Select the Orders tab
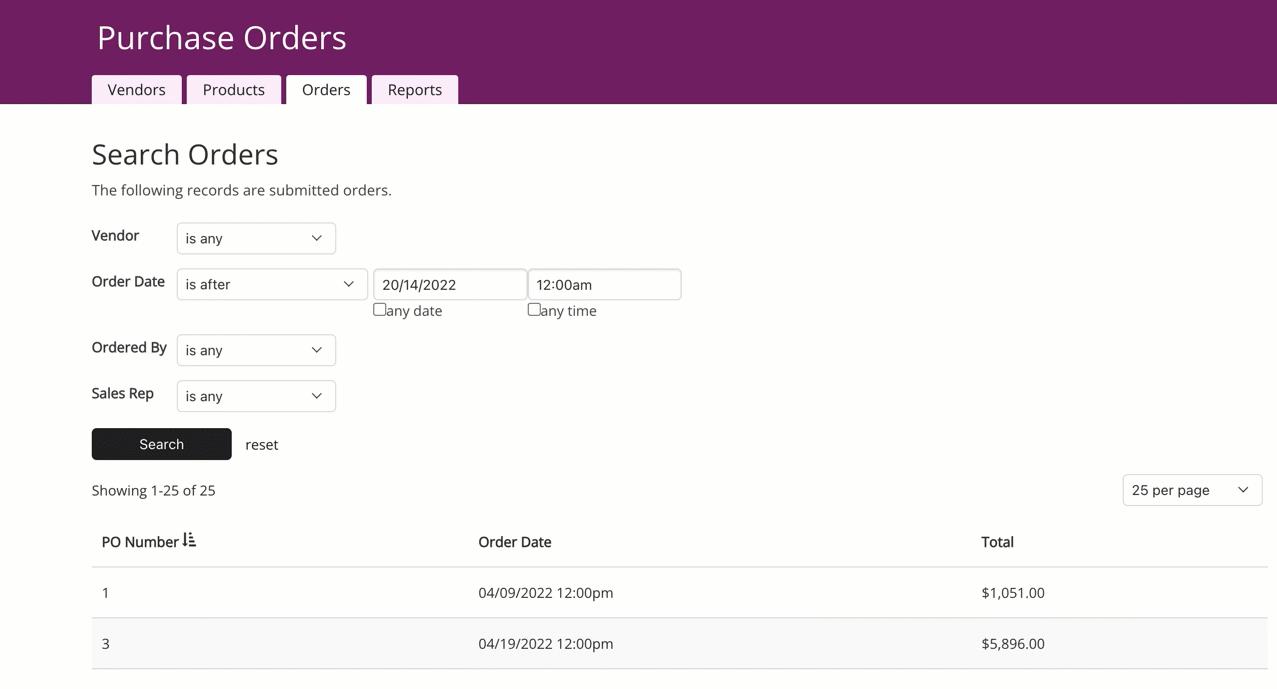 [x=326, y=90]
